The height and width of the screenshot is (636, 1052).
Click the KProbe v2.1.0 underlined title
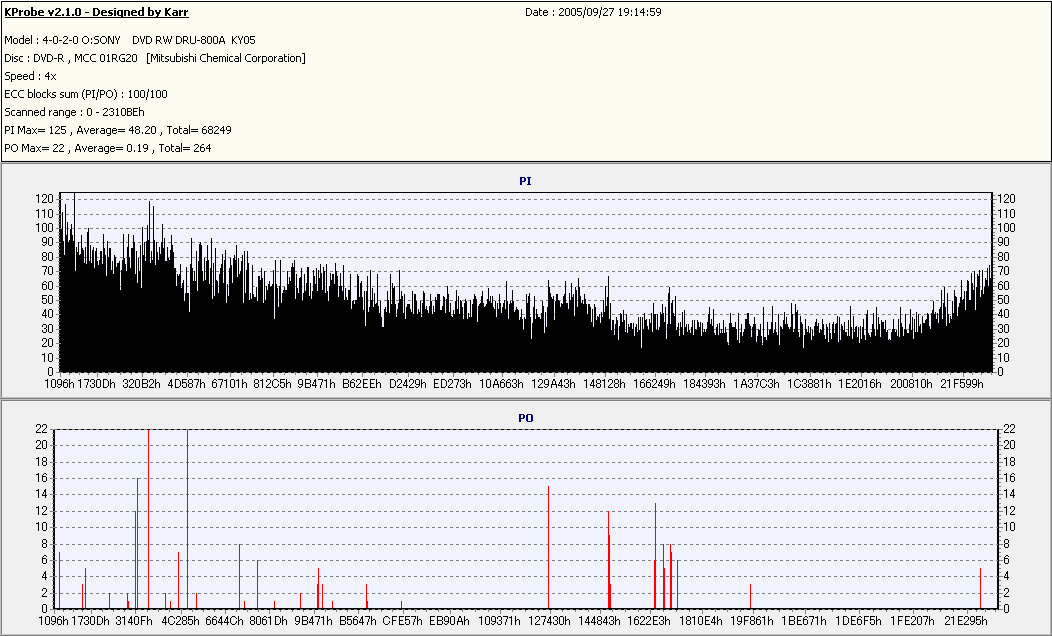pos(96,13)
